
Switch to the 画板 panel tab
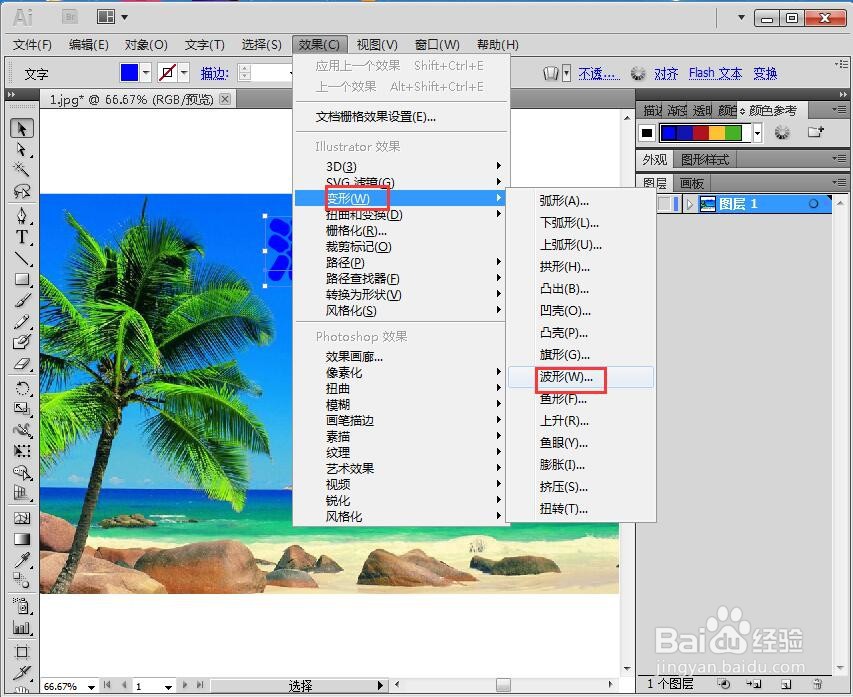(x=690, y=181)
